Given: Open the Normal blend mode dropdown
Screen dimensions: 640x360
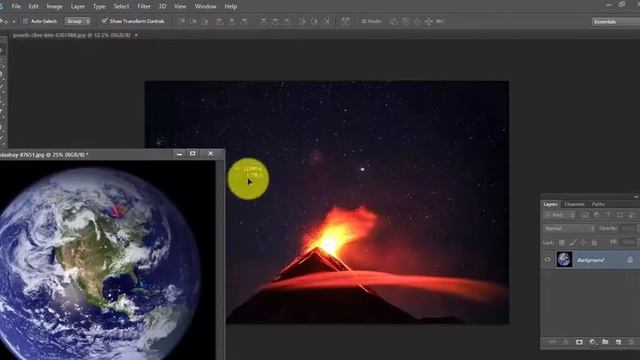Looking at the screenshot, I should [x=569, y=229].
